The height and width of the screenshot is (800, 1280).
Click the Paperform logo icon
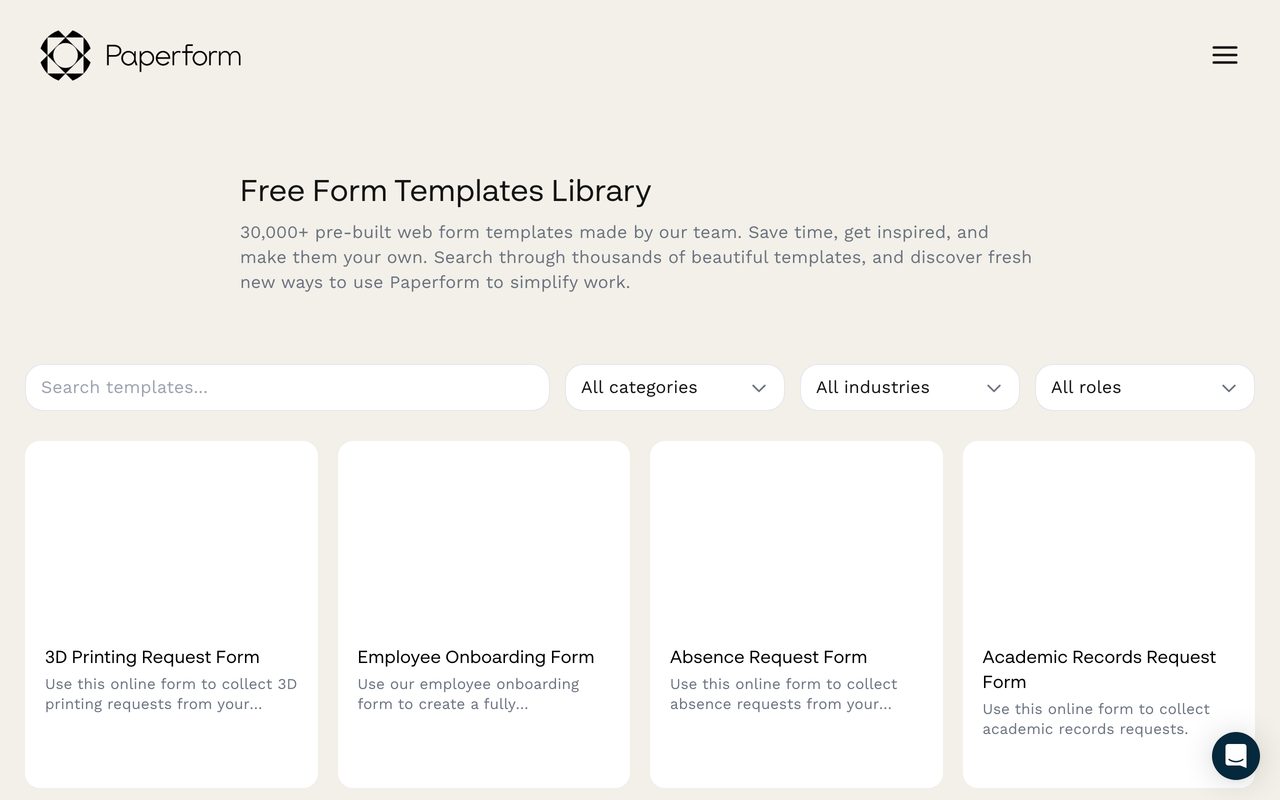point(65,55)
